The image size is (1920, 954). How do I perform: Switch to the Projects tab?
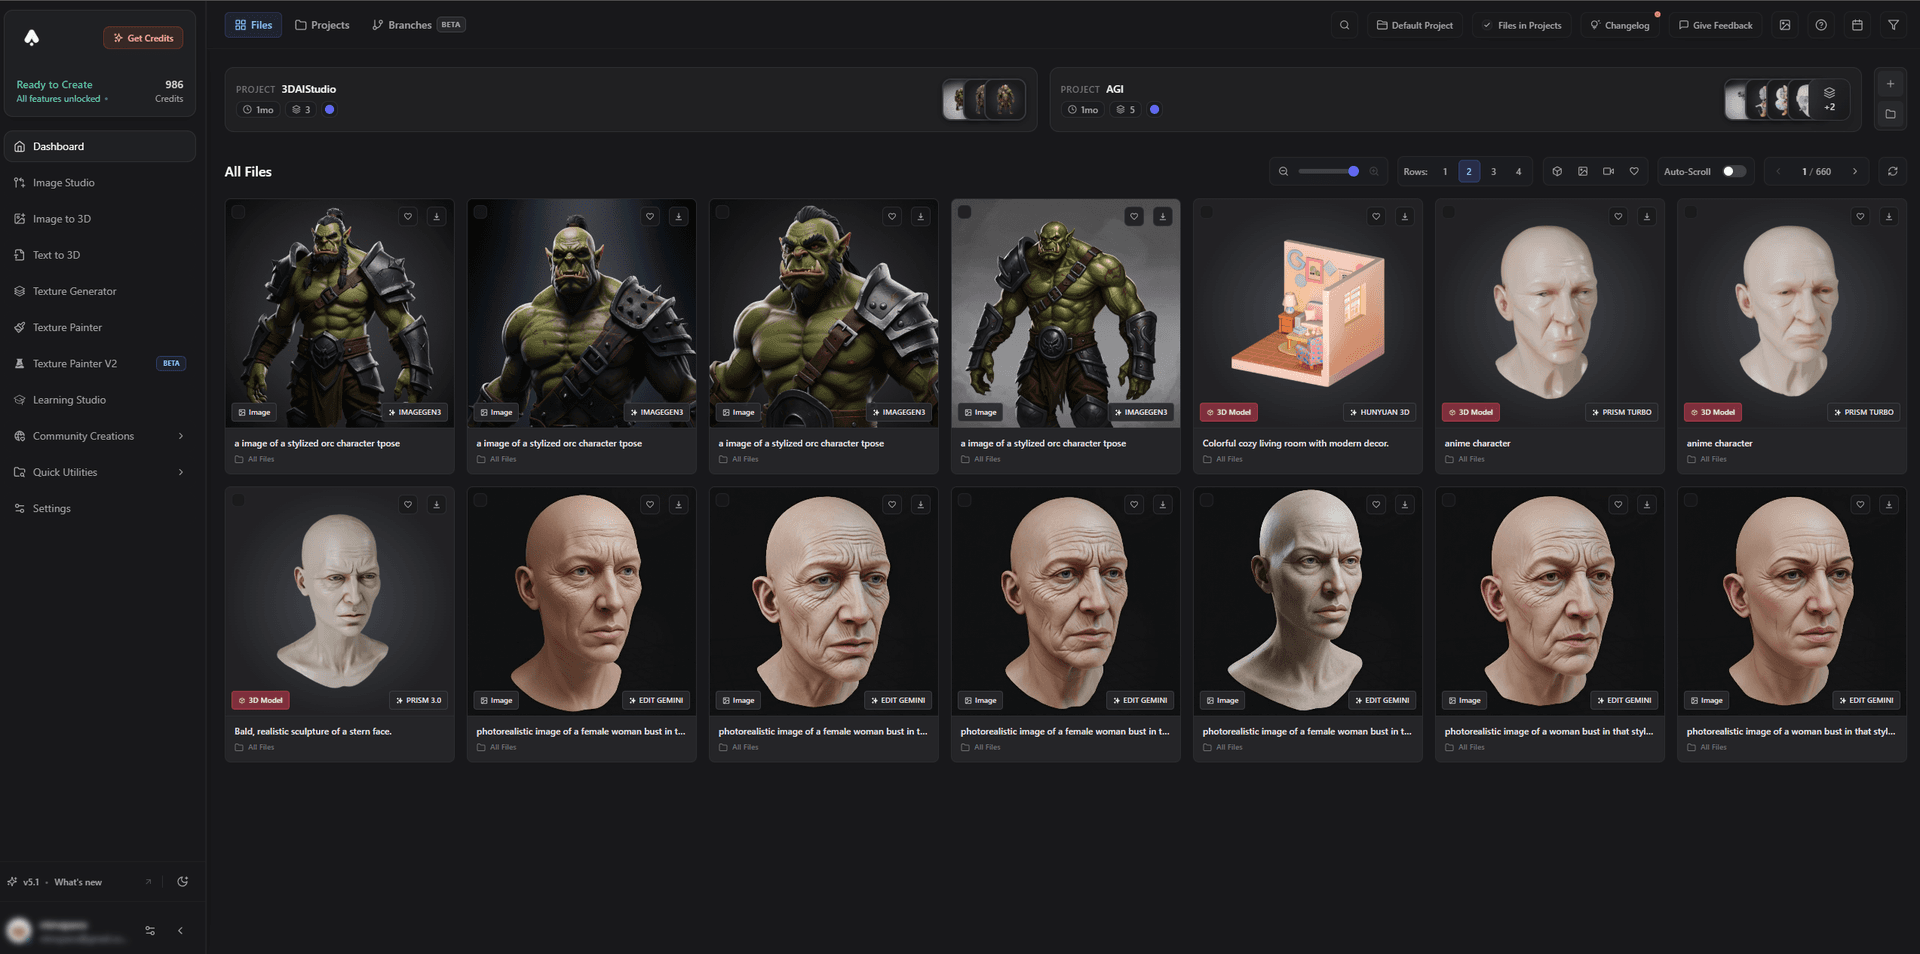[322, 24]
